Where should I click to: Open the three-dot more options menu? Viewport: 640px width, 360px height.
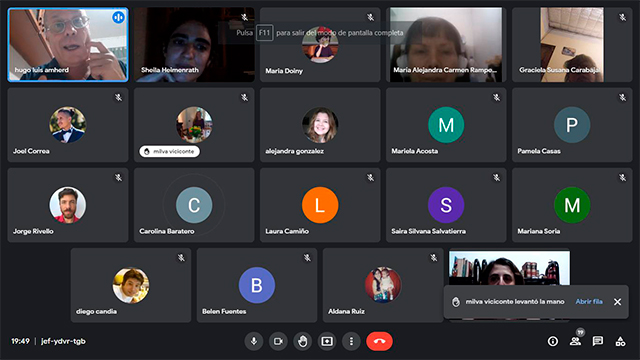point(351,341)
